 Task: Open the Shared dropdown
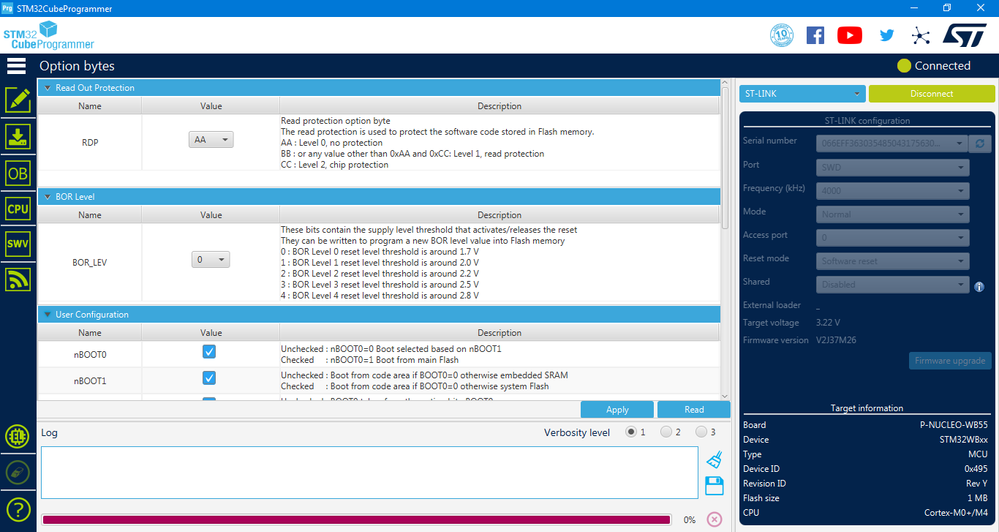[893, 285]
